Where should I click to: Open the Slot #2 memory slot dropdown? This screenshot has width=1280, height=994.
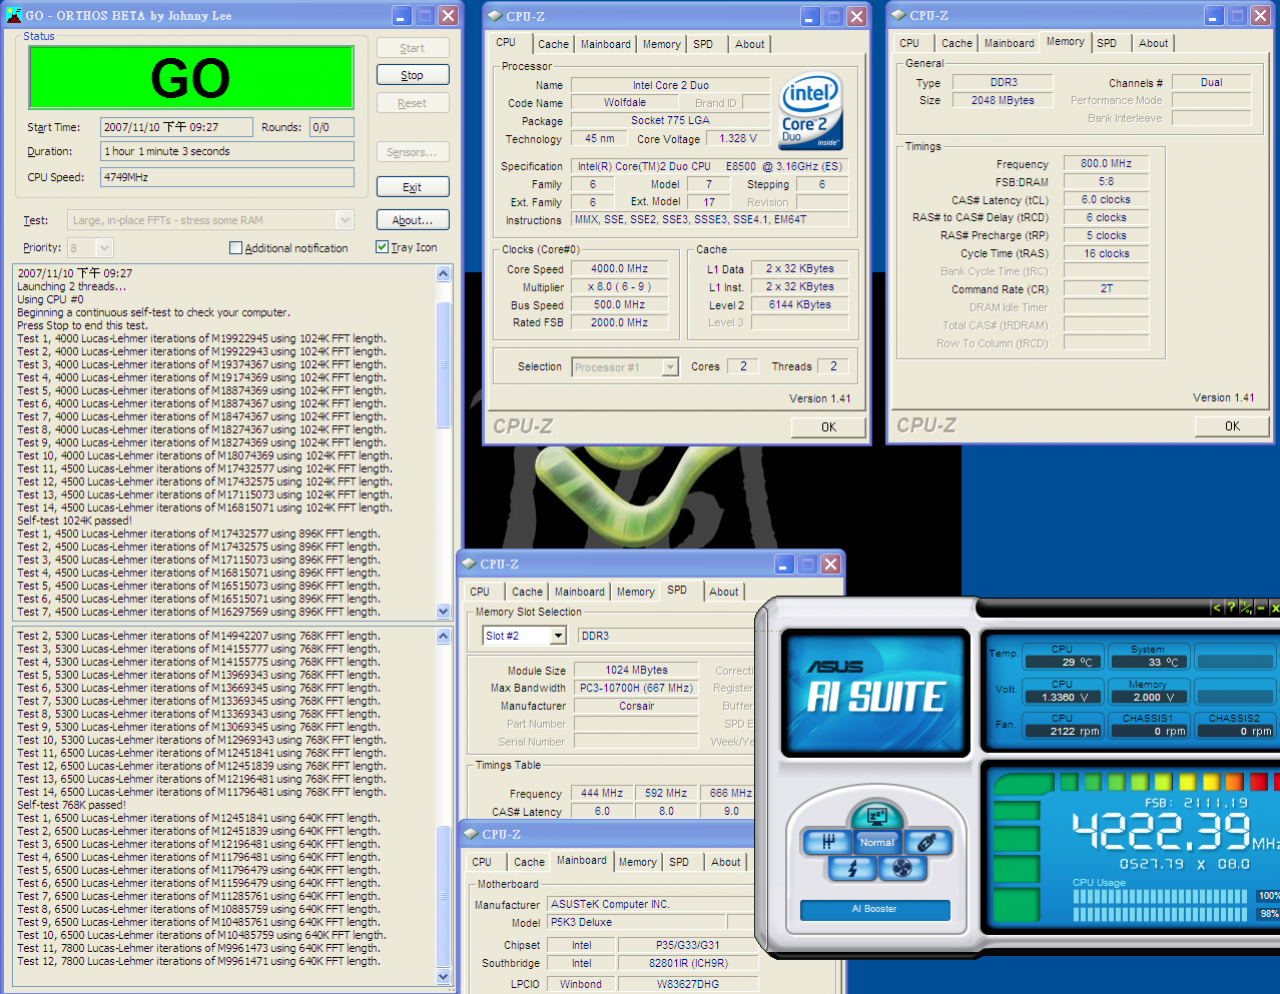coord(558,636)
